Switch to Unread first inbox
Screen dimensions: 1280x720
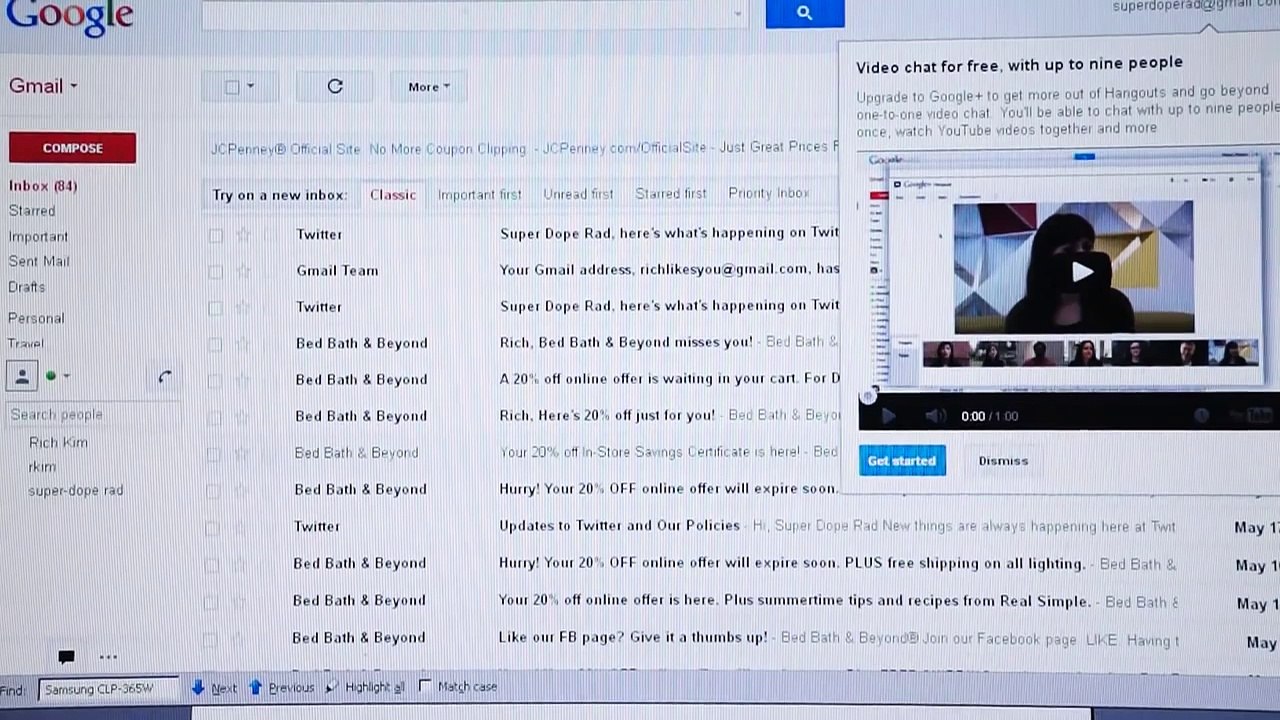[578, 194]
